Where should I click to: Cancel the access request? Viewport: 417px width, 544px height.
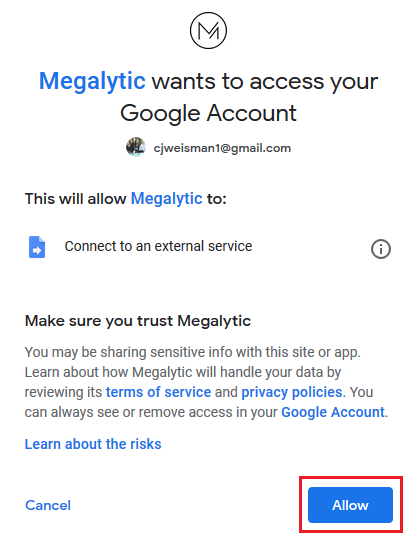(48, 505)
